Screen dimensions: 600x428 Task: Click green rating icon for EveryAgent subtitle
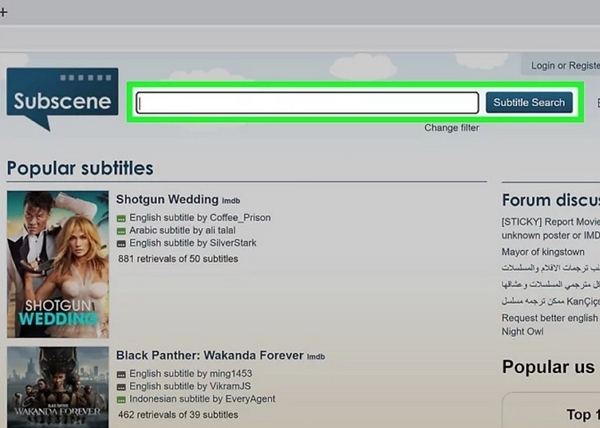point(121,400)
